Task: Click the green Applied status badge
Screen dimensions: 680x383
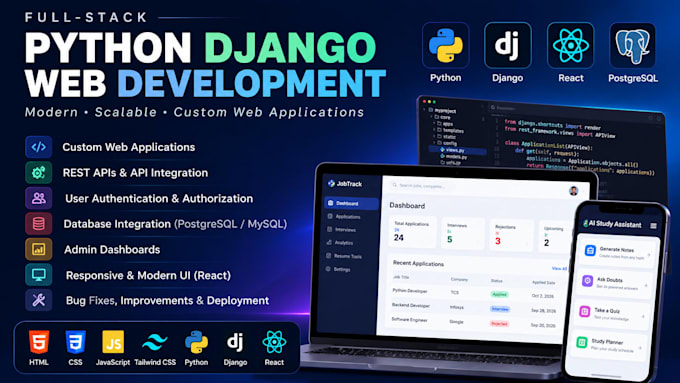Action: pyautogui.click(x=500, y=294)
